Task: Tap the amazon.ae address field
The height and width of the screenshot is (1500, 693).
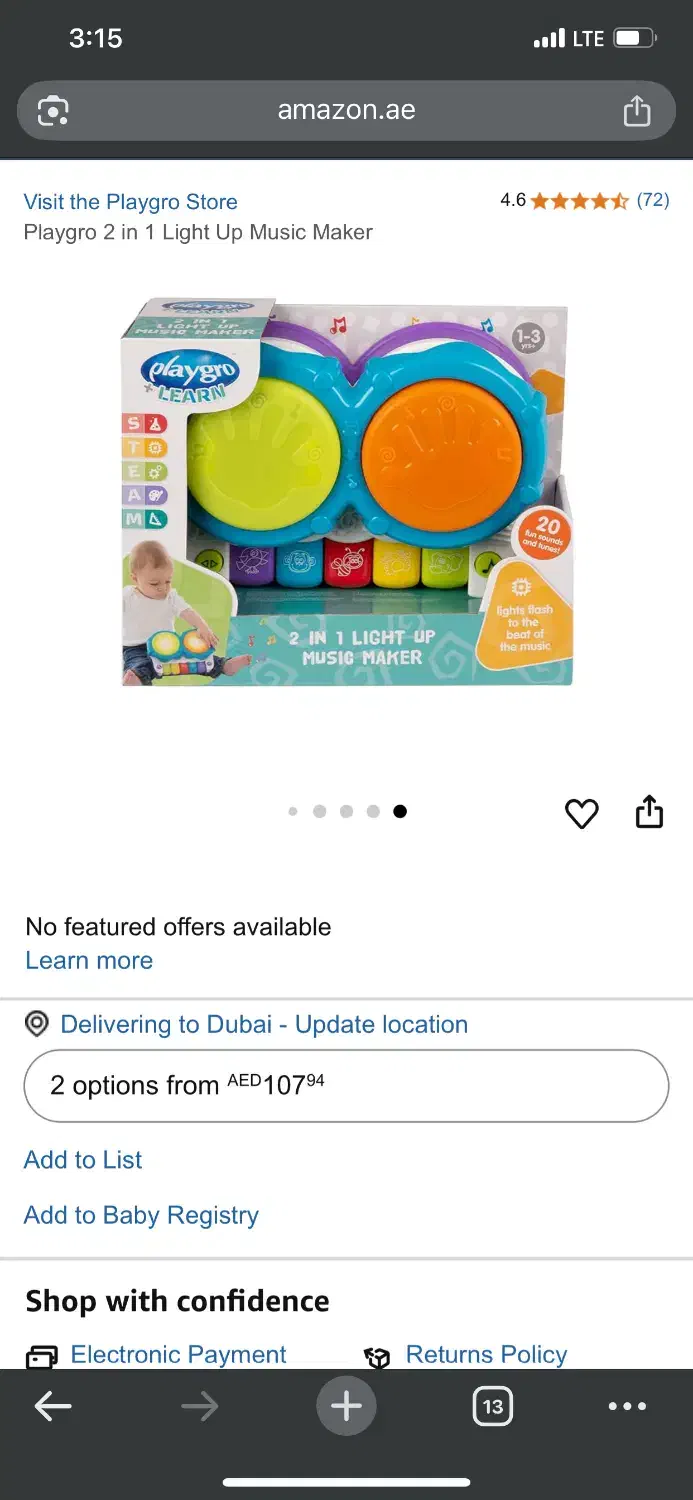Action: (x=346, y=110)
